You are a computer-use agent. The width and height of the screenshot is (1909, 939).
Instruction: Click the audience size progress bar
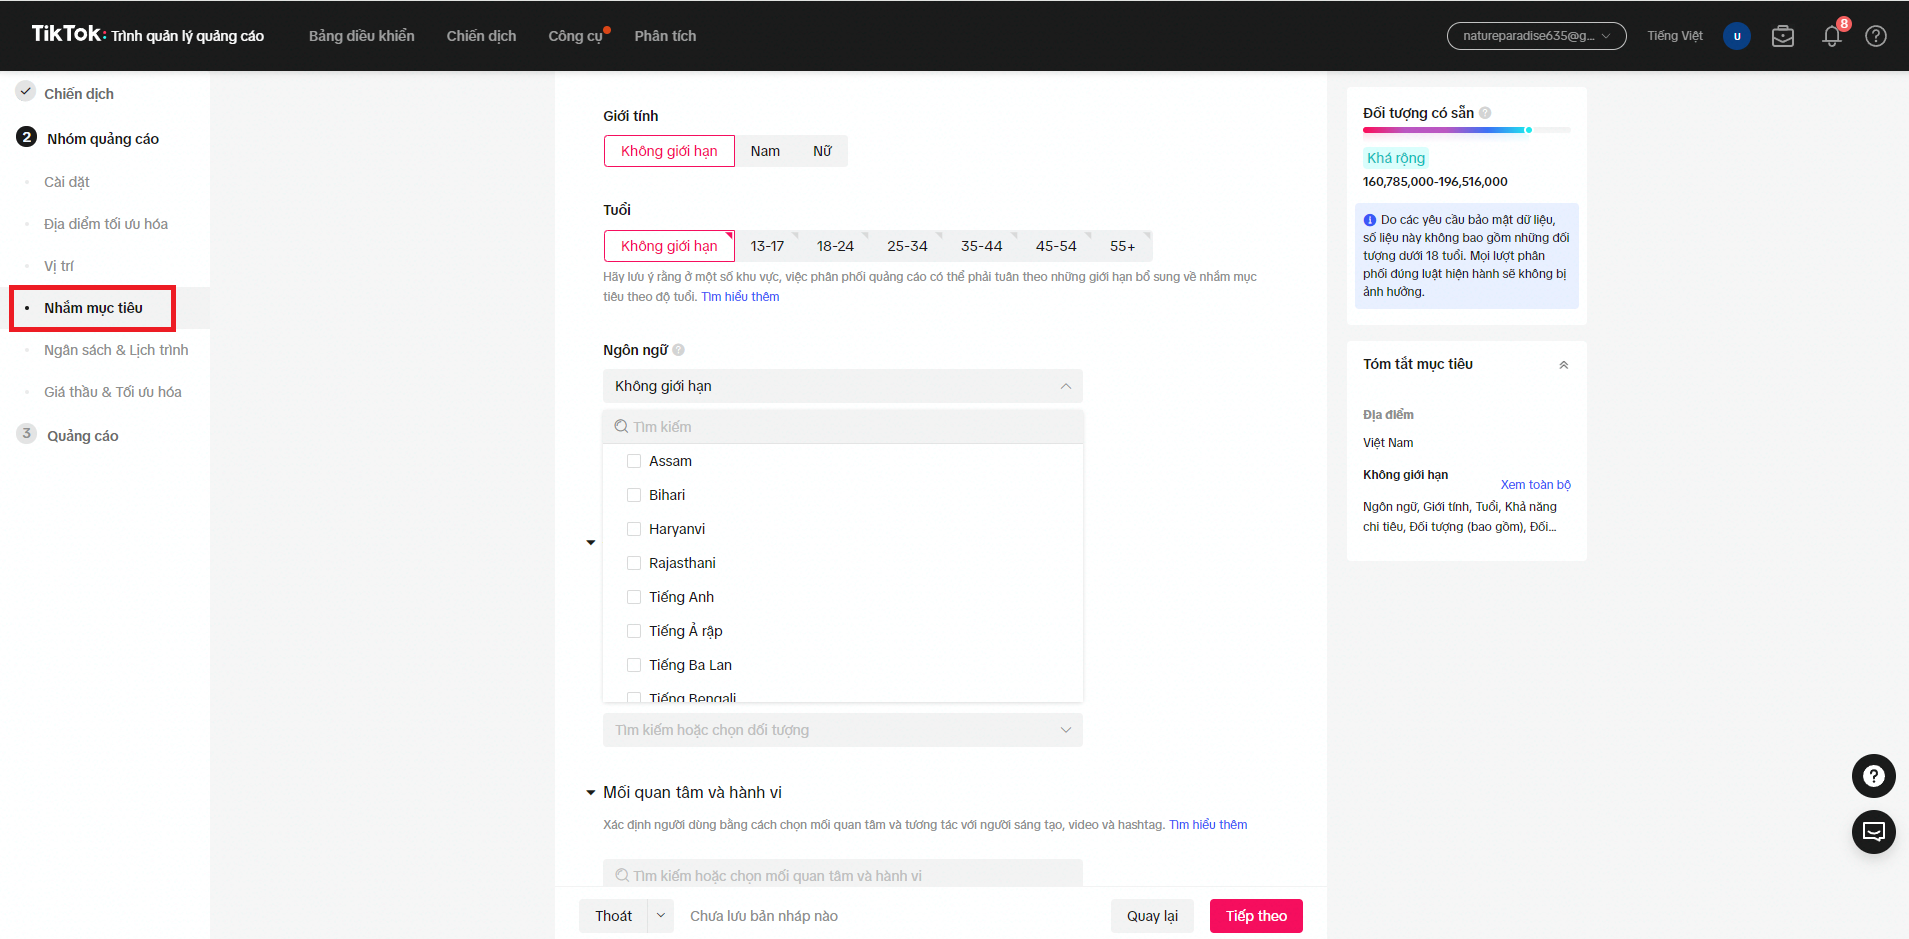click(x=1466, y=130)
